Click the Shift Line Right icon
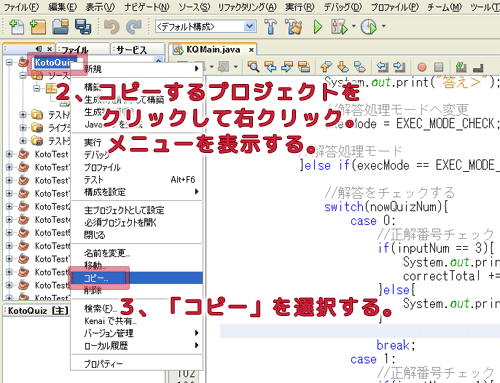500x383 pixels. click(399, 67)
